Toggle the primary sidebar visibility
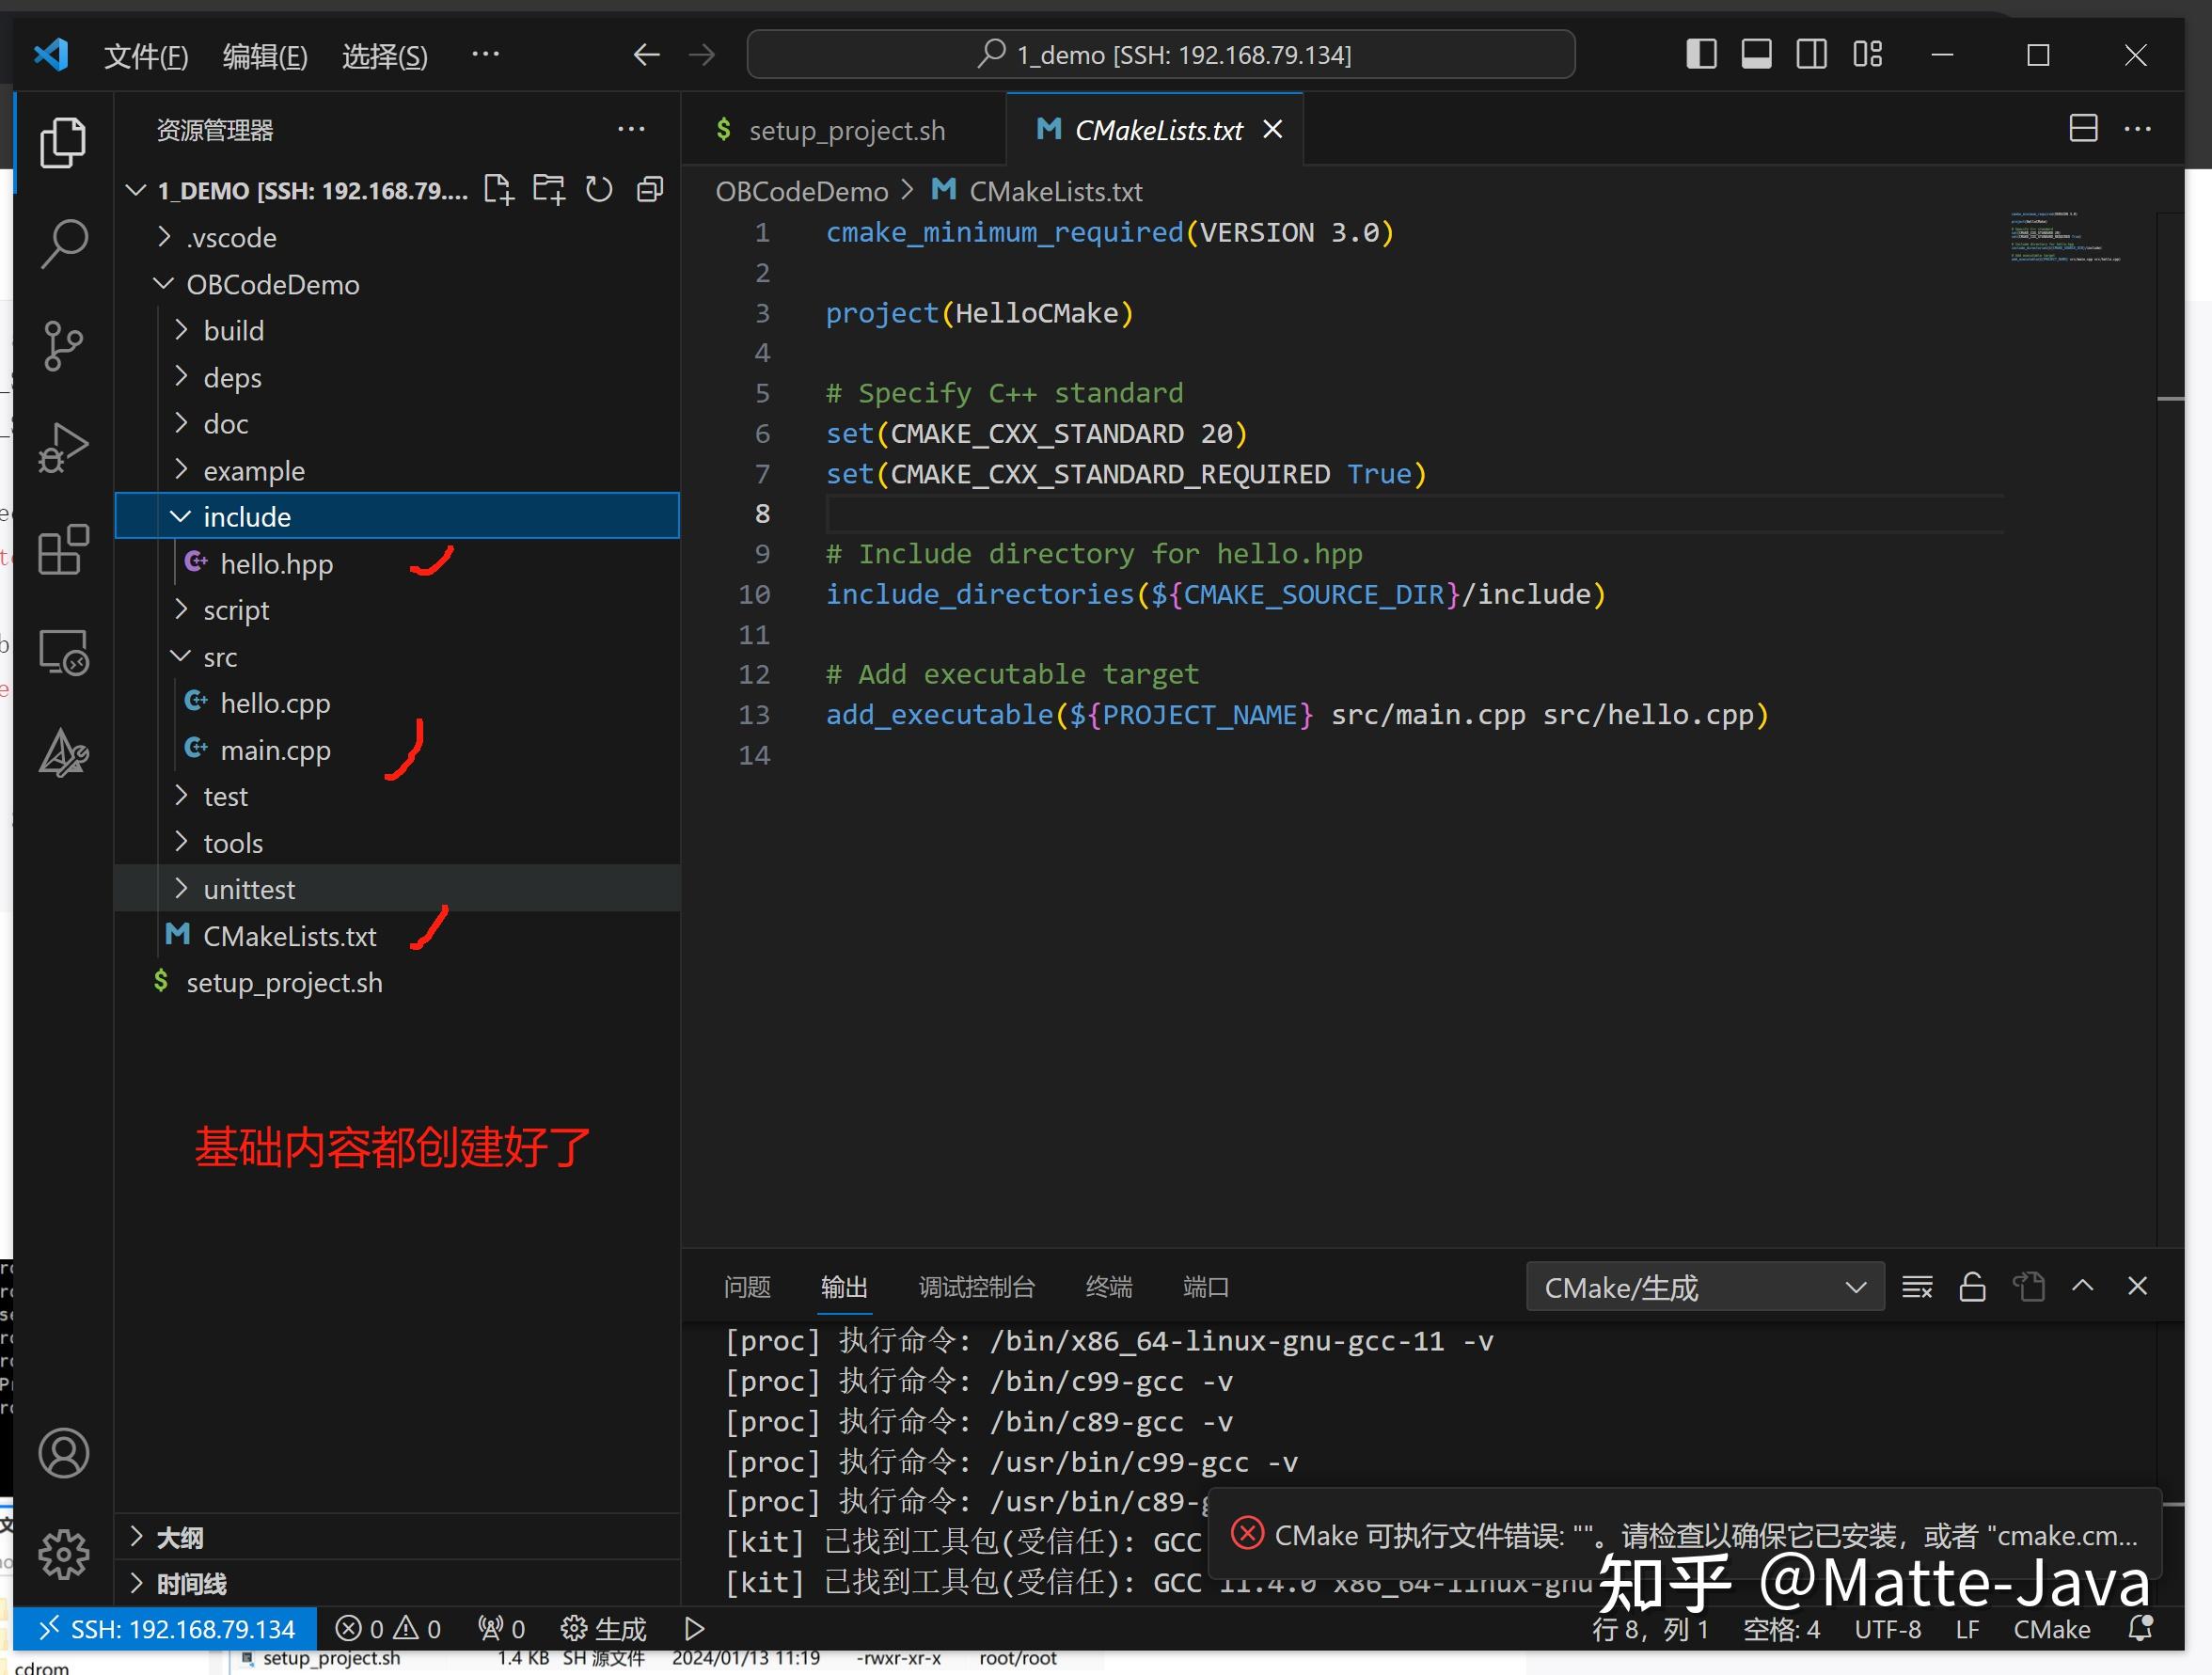 coord(1700,55)
